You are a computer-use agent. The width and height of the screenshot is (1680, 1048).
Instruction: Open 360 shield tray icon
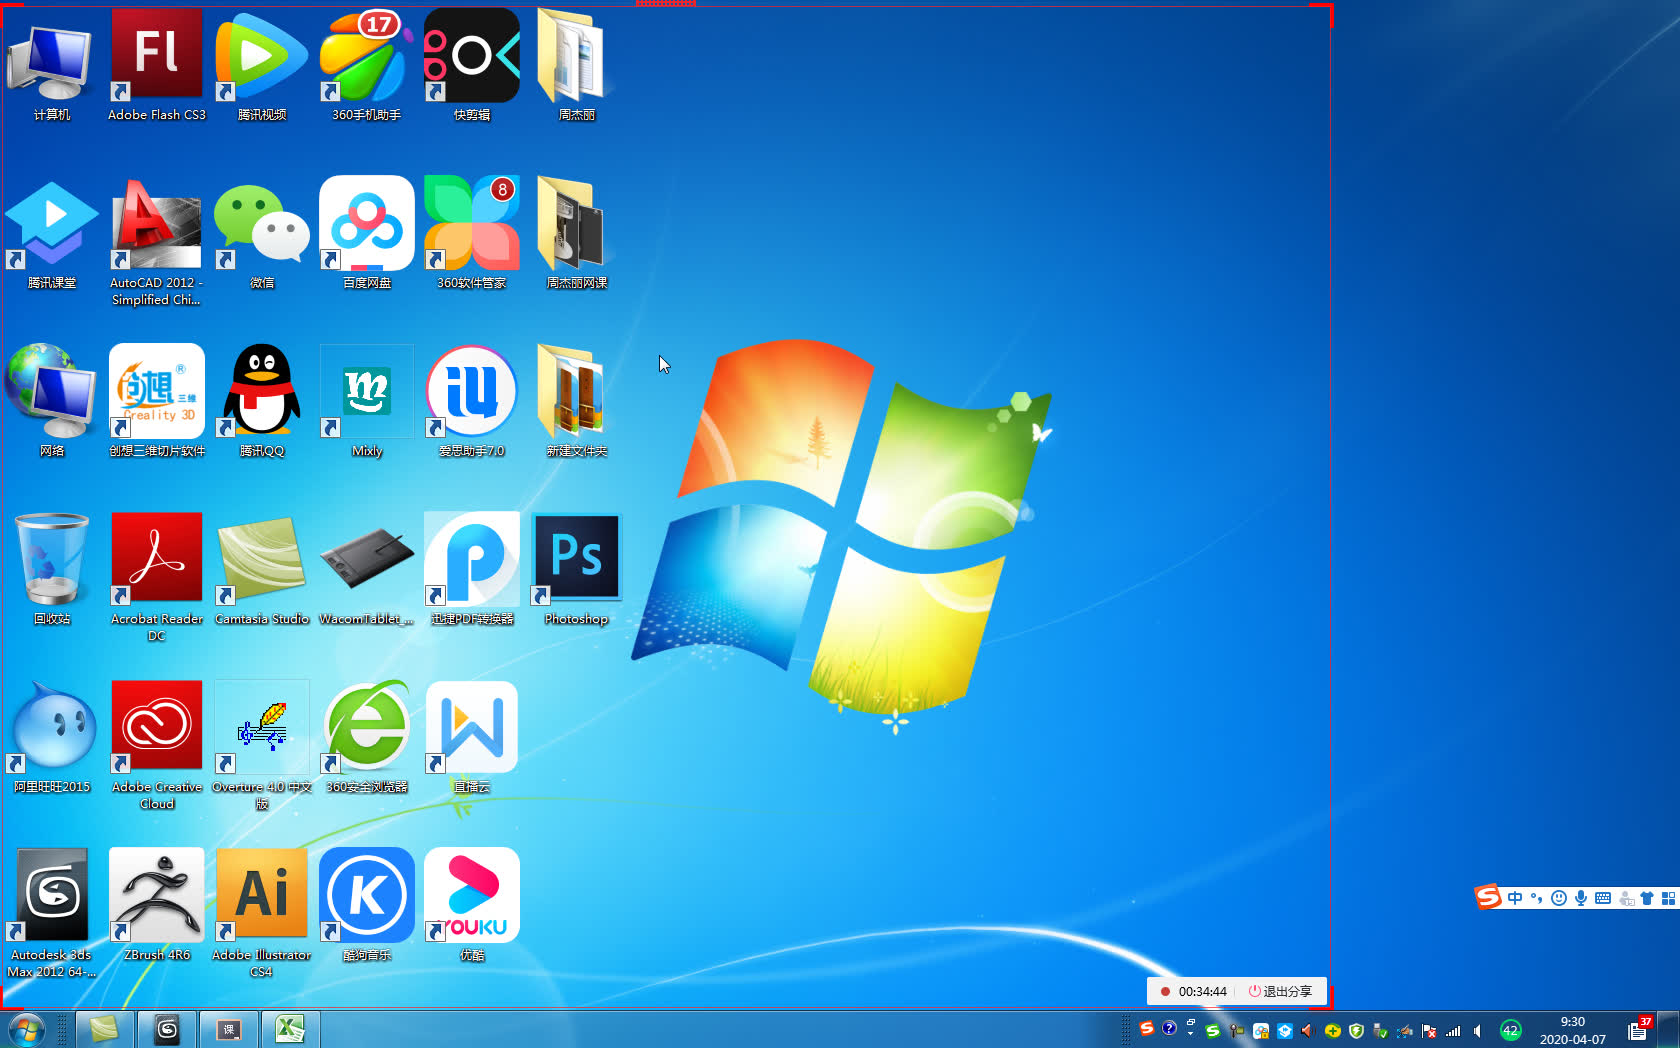click(x=1357, y=1031)
